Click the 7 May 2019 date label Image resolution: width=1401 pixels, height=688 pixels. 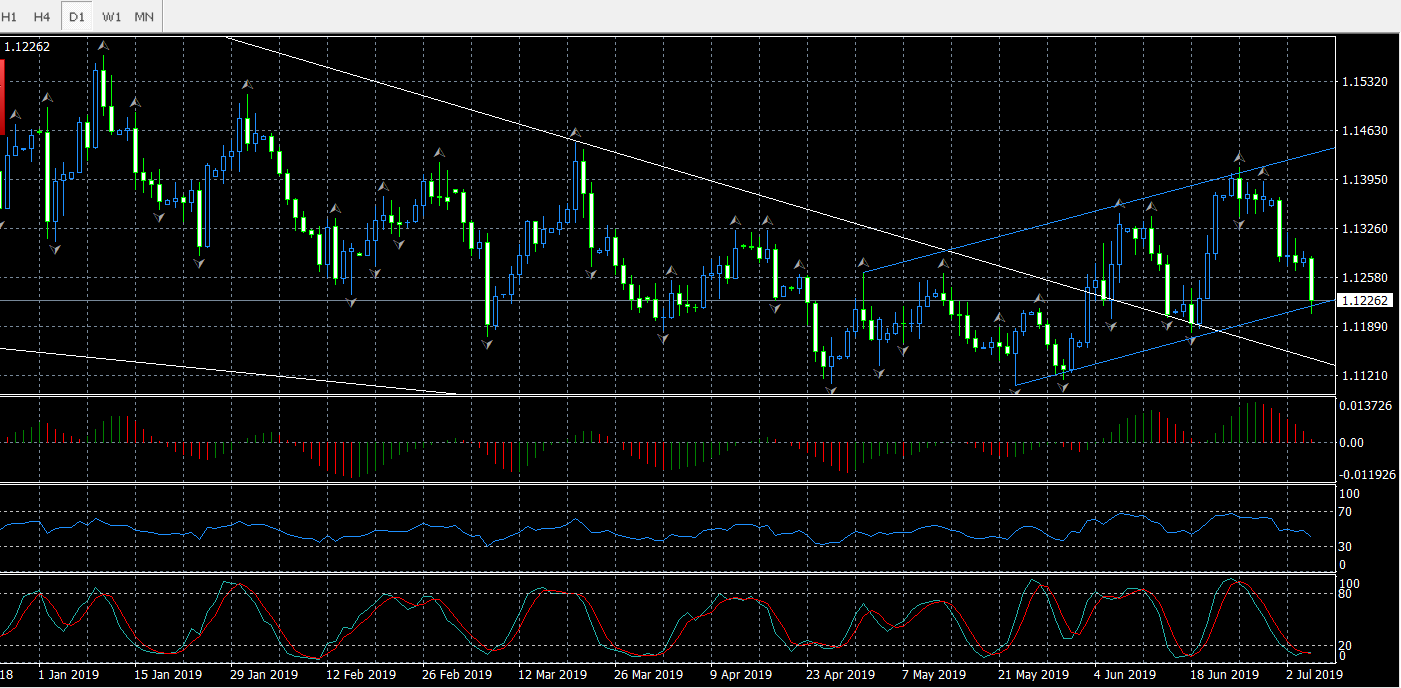pos(934,675)
